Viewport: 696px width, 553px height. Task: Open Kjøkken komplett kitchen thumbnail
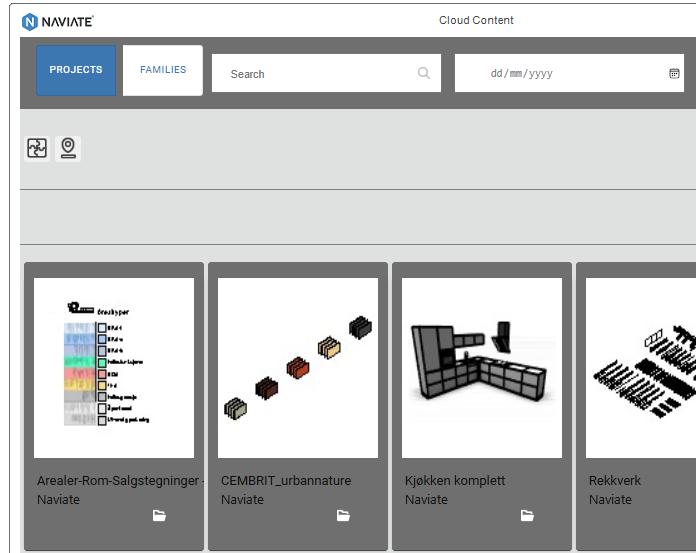point(482,368)
